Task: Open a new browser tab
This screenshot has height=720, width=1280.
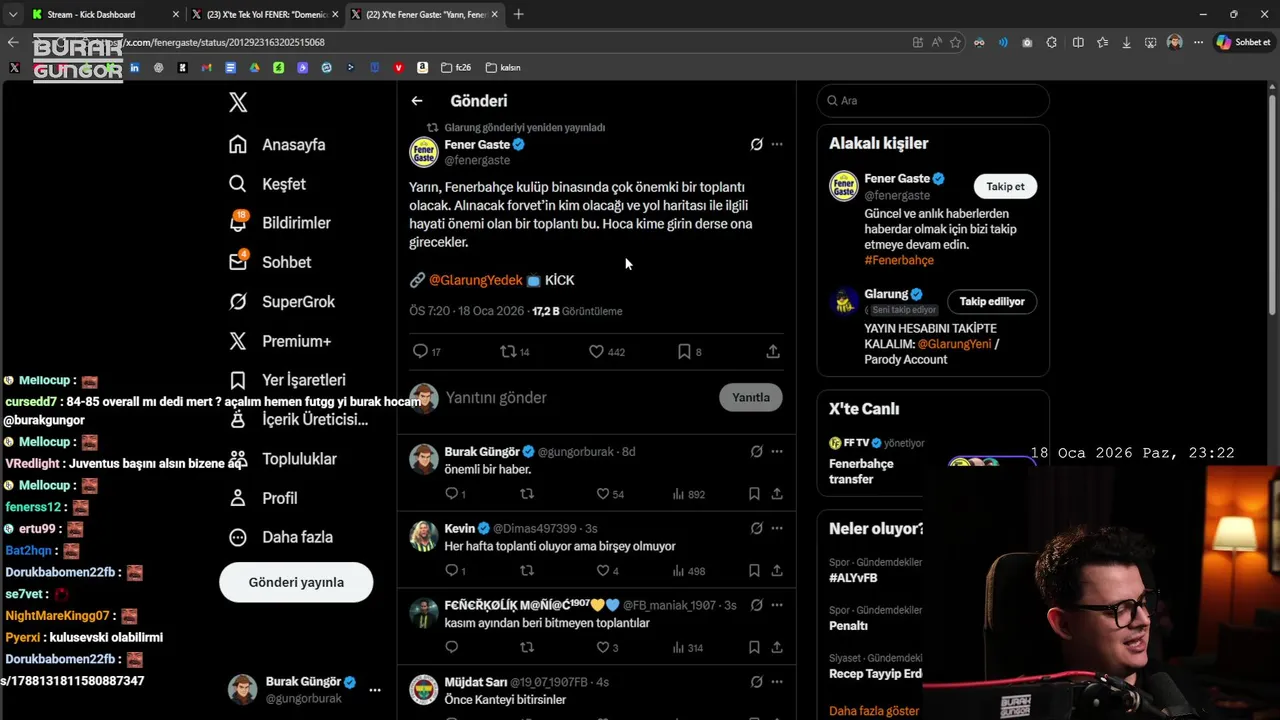Action: (518, 14)
